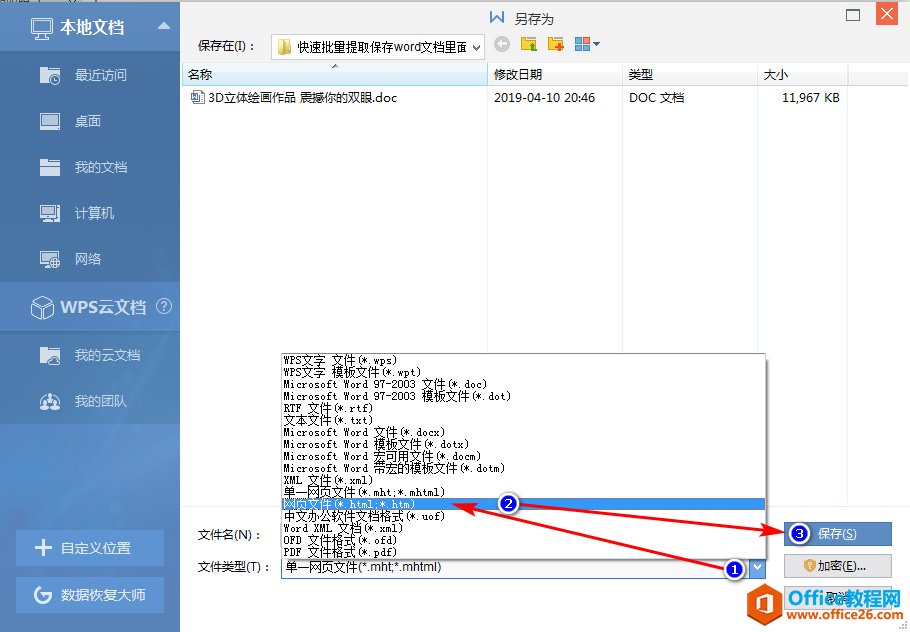Sort files by 修改日期 column
Image resolution: width=910 pixels, height=632 pixels.
555,74
